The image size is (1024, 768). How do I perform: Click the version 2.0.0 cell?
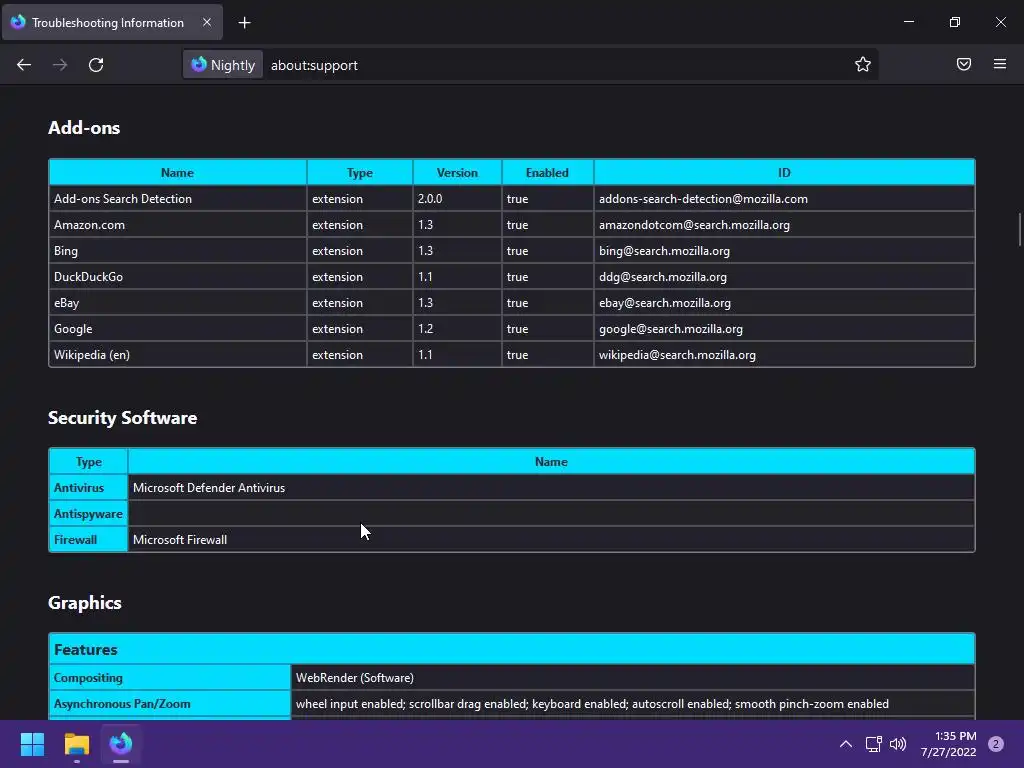pos(457,199)
